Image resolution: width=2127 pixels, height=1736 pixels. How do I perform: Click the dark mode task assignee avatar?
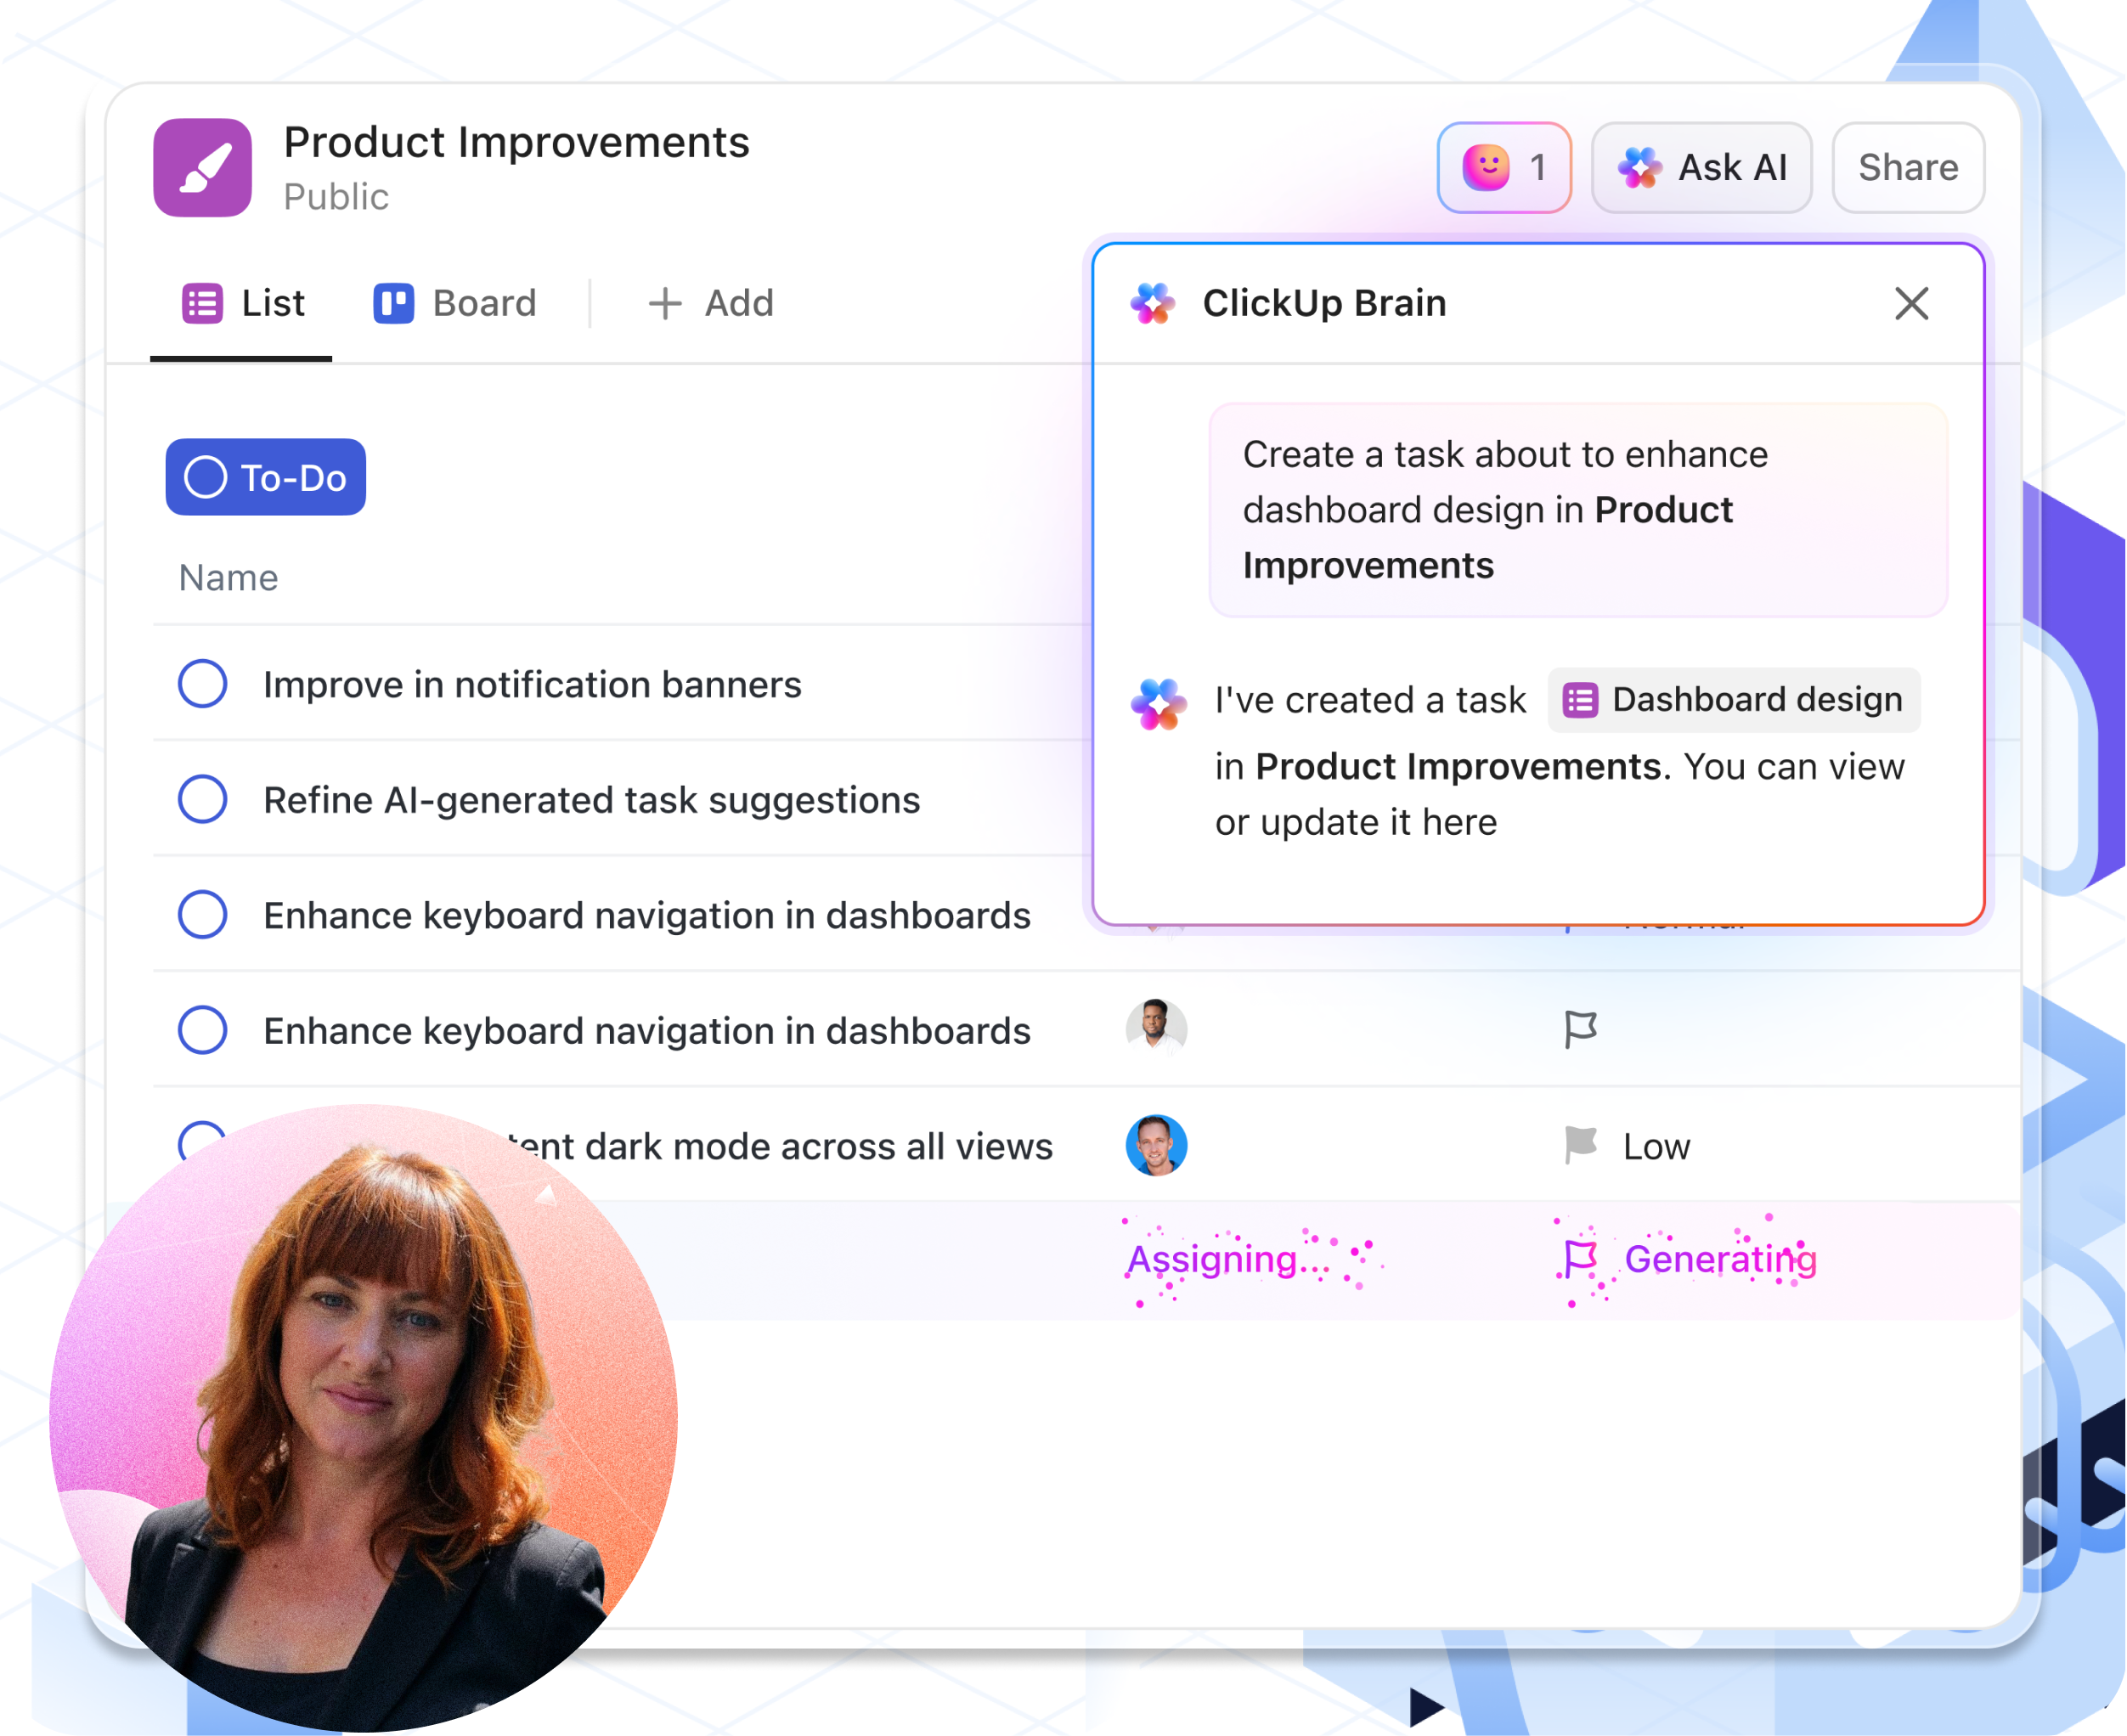pos(1156,1145)
